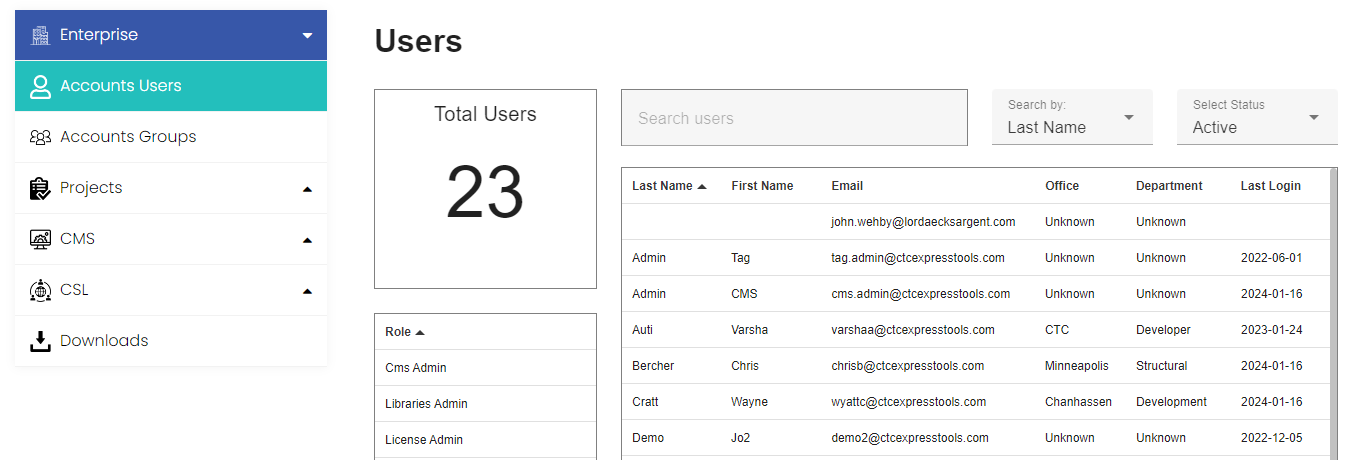The image size is (1359, 460).
Task: Expand the Projects menu section
Action: click(307, 189)
